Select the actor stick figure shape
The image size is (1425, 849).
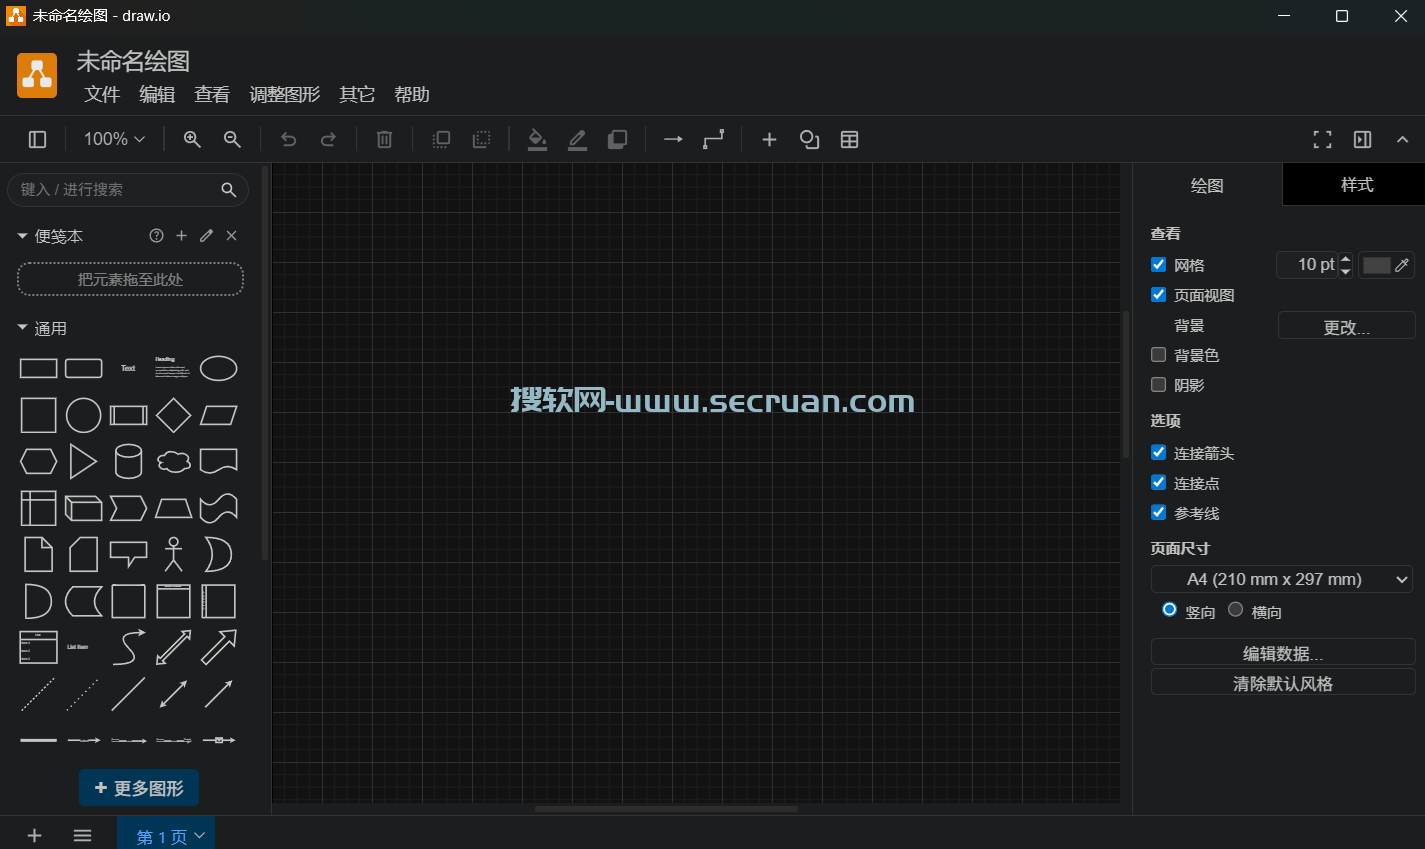point(173,554)
